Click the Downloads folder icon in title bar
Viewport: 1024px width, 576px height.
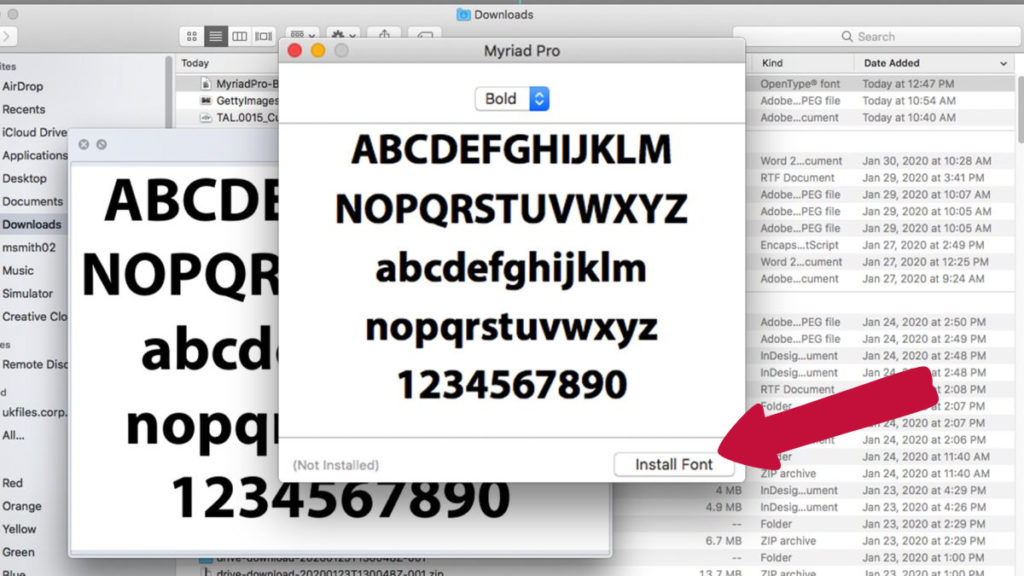463,14
